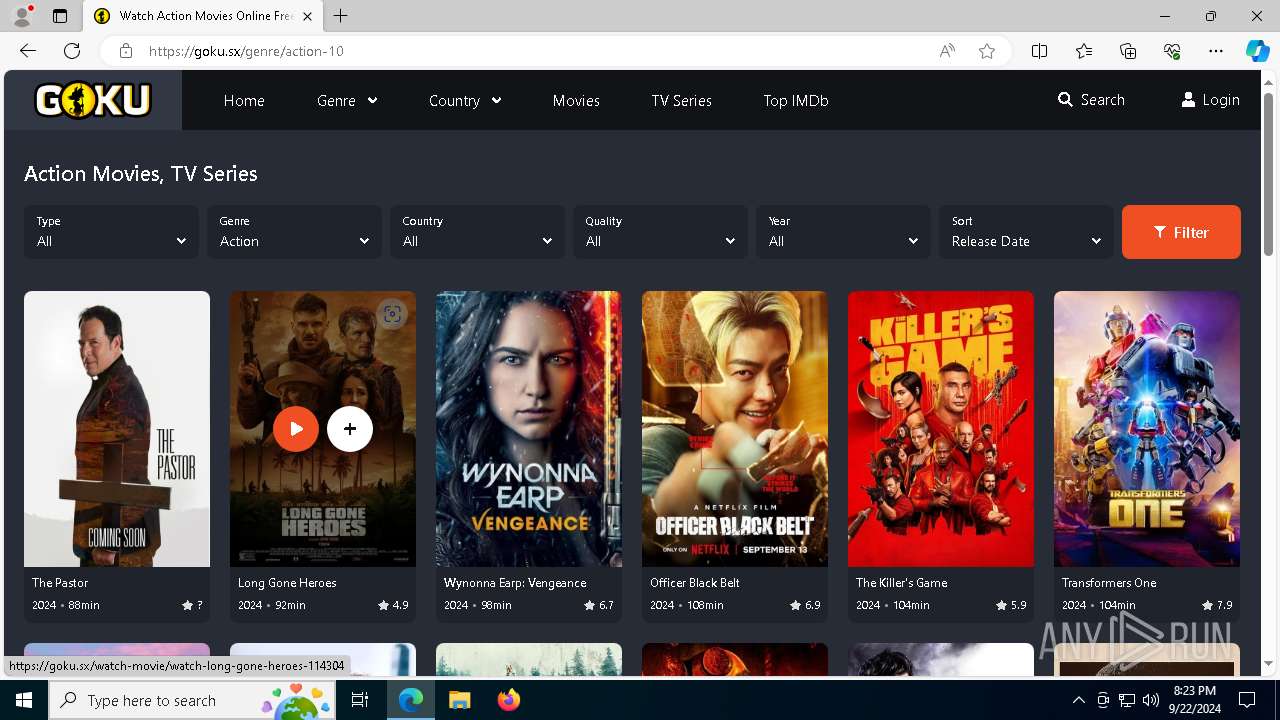Open the Quality filter dropdown
Screen dimensions: 1280x720
(660, 232)
